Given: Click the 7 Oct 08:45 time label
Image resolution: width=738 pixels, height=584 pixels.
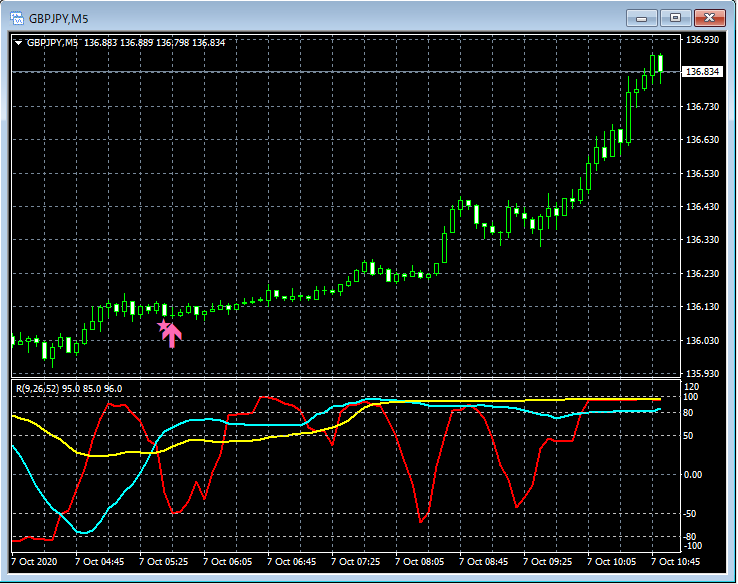Looking at the screenshot, I should [x=483, y=562].
